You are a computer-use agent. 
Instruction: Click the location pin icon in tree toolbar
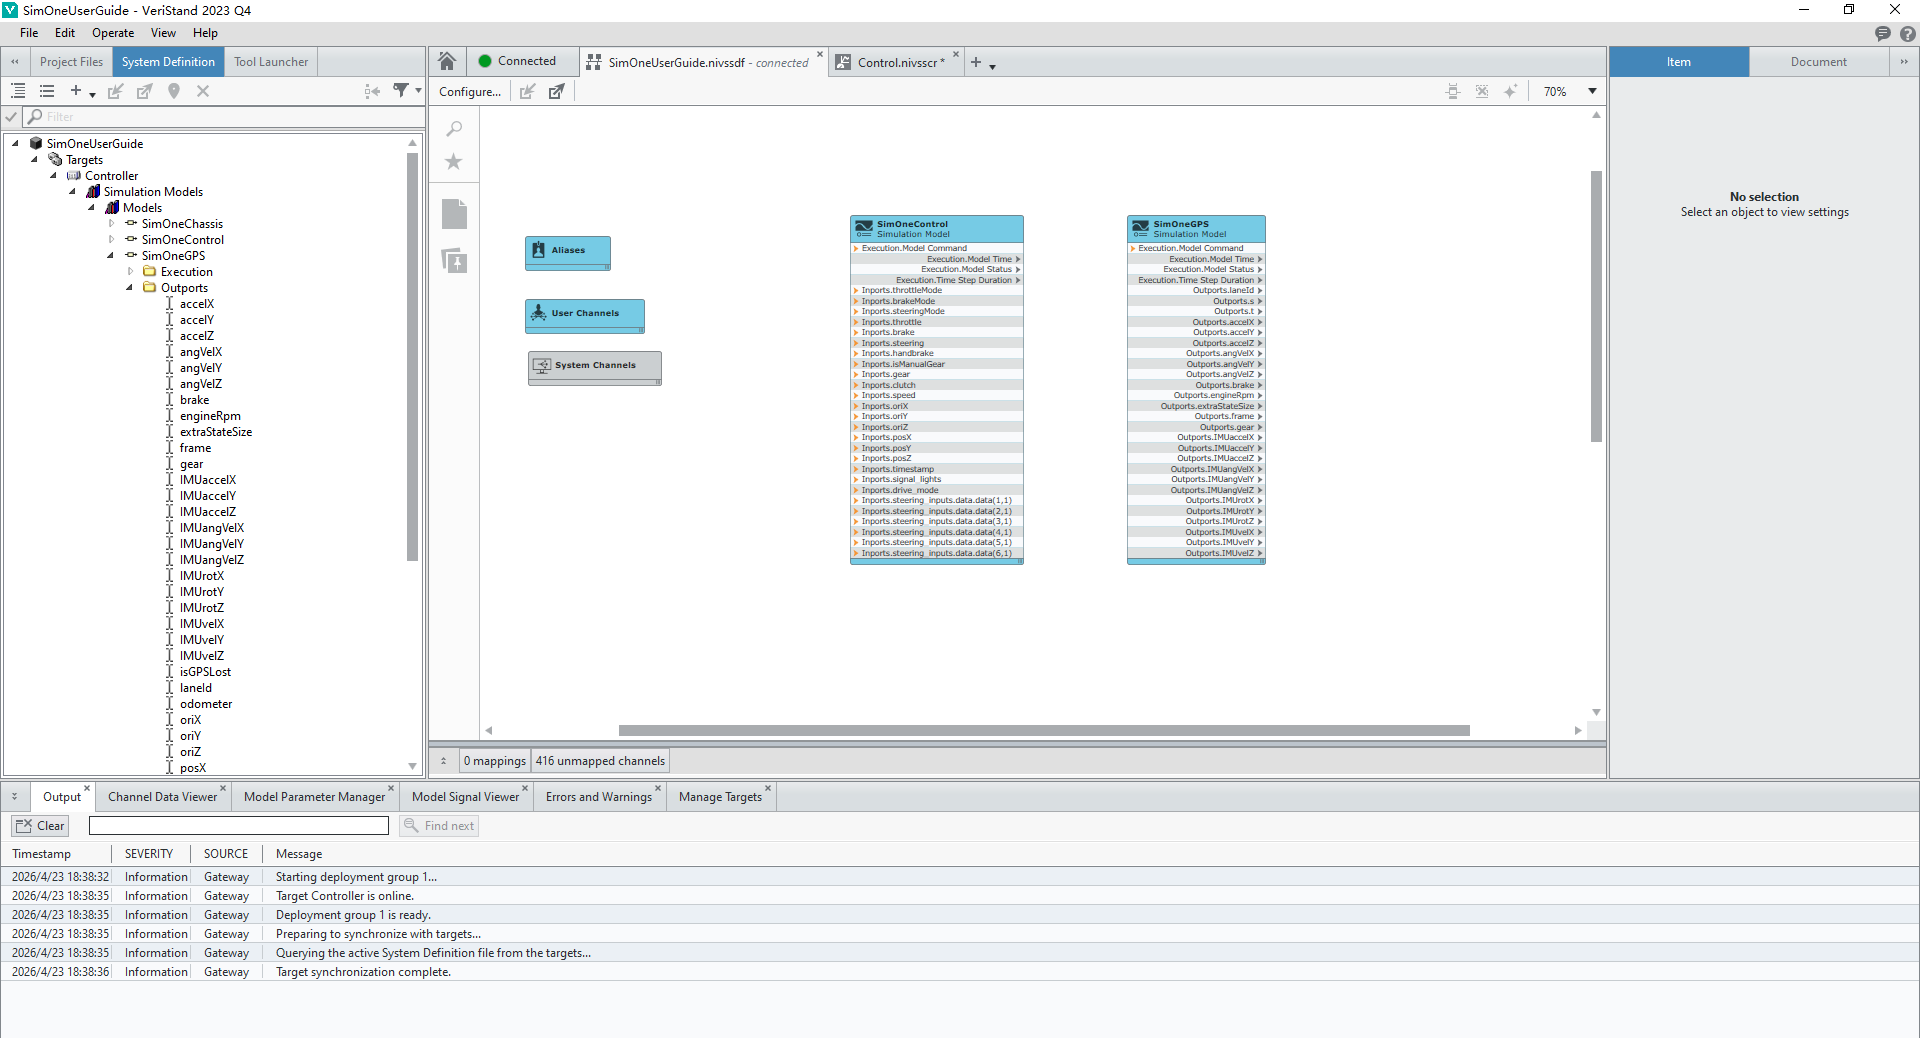[174, 91]
